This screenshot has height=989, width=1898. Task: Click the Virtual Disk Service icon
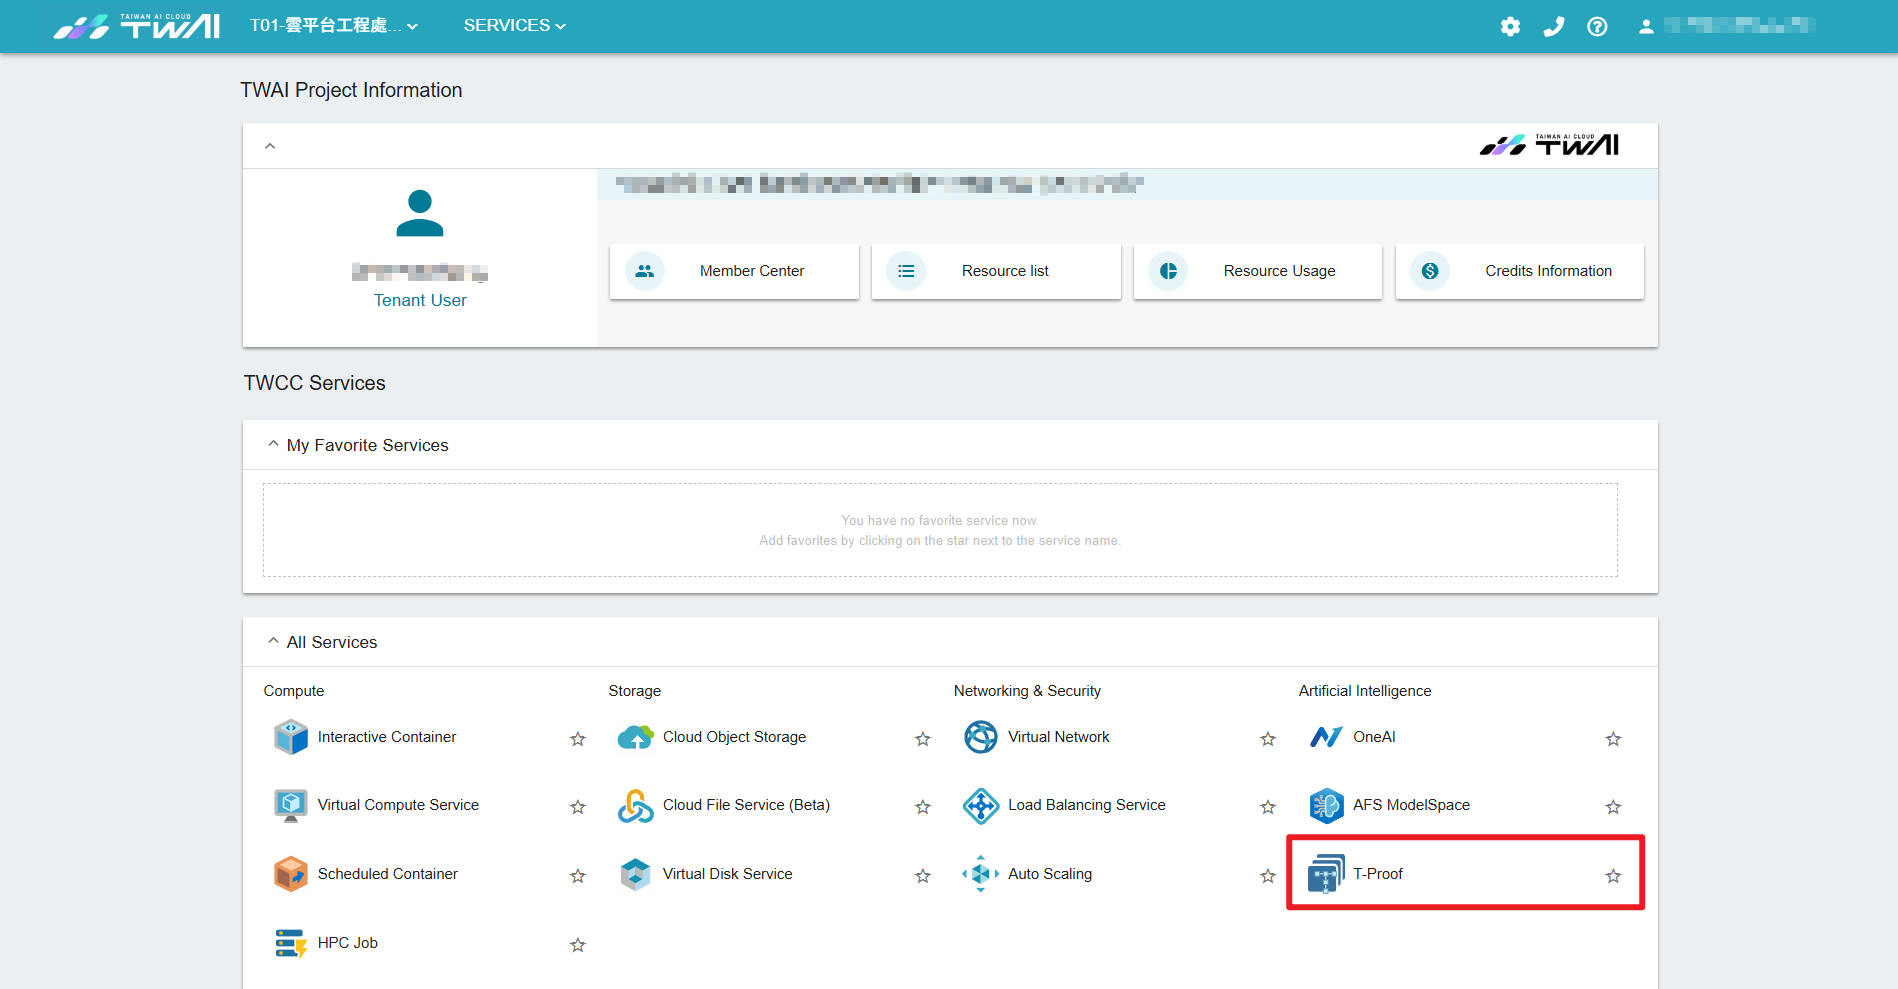636,874
